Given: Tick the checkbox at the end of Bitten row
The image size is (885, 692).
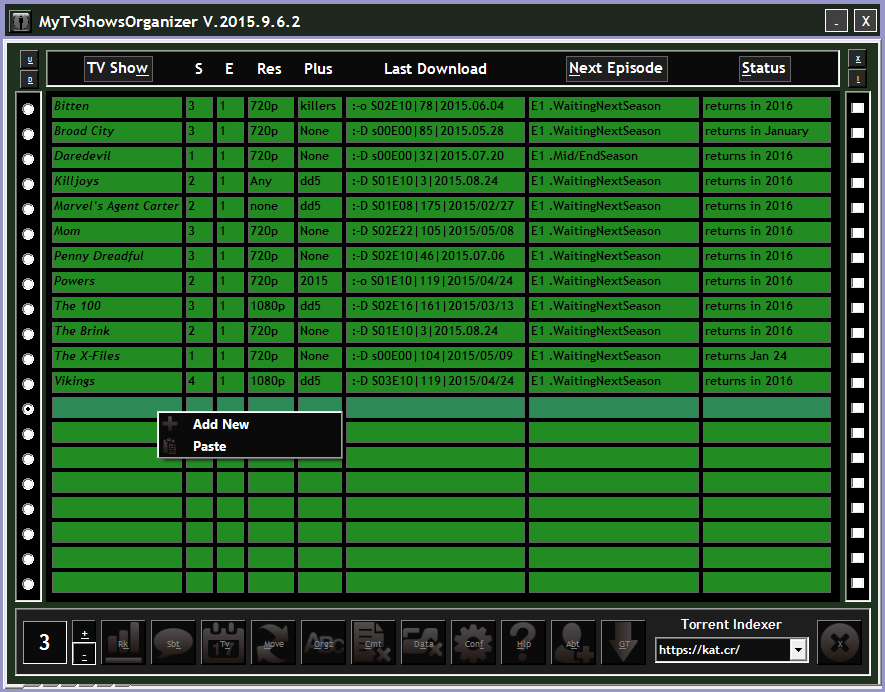Looking at the screenshot, I should click(x=857, y=108).
